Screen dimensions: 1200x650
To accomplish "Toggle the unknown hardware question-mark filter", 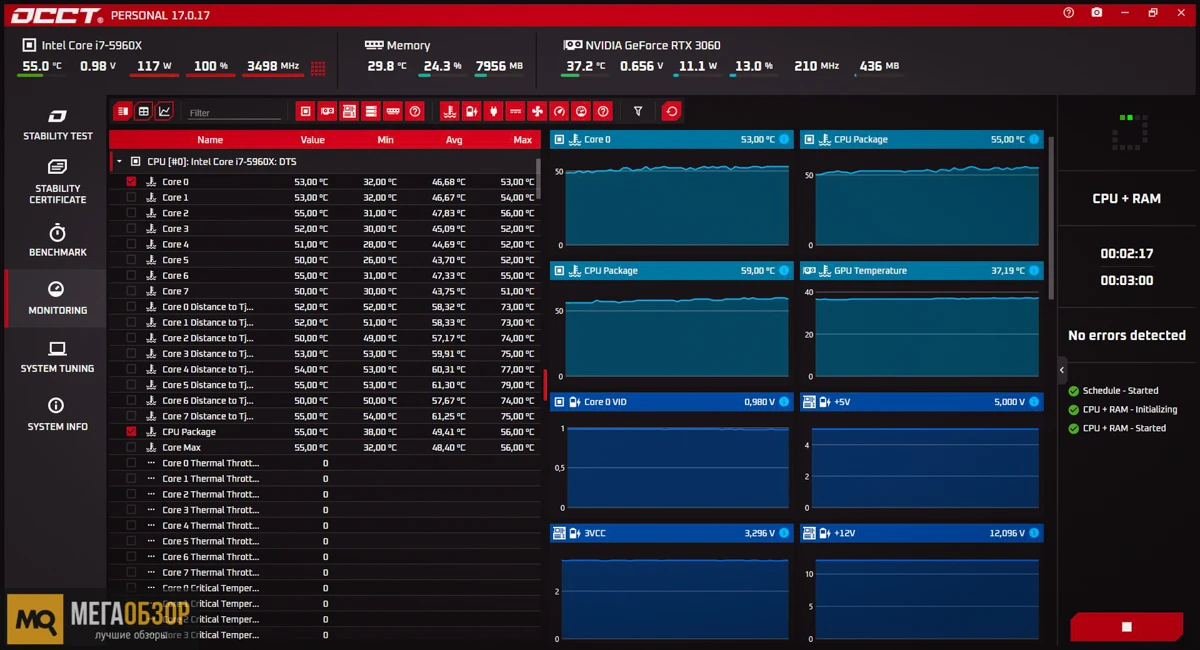I will [415, 111].
